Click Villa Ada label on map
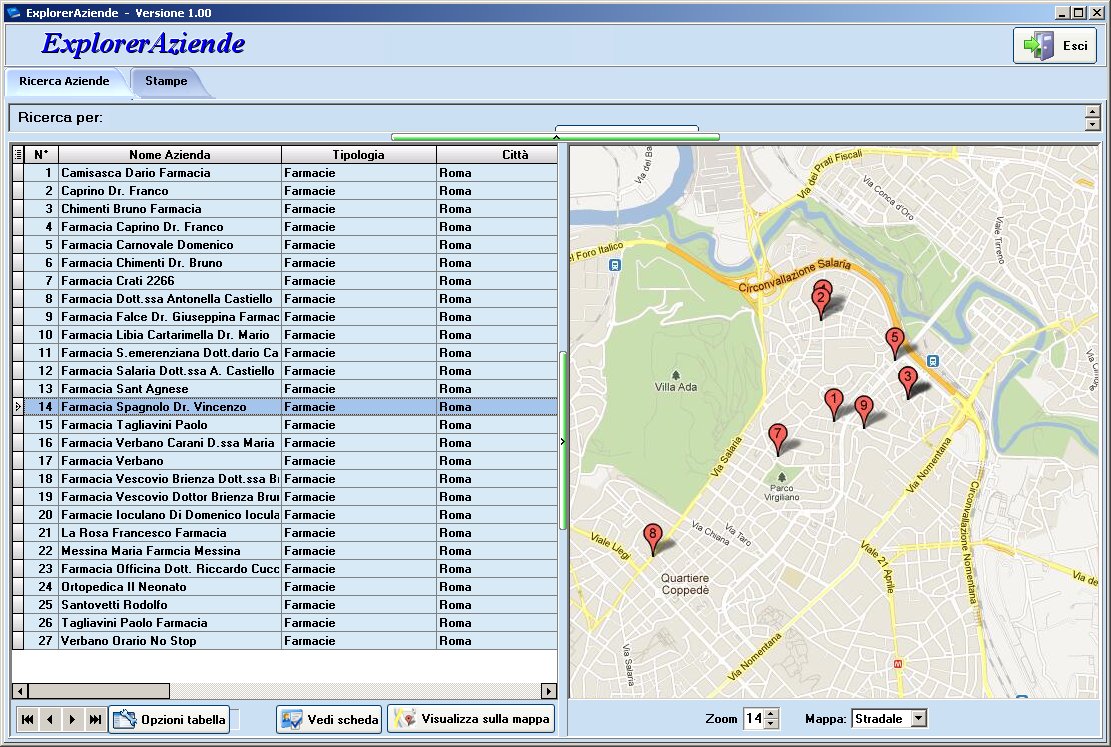Viewport: 1111px width, 747px height. [676, 387]
